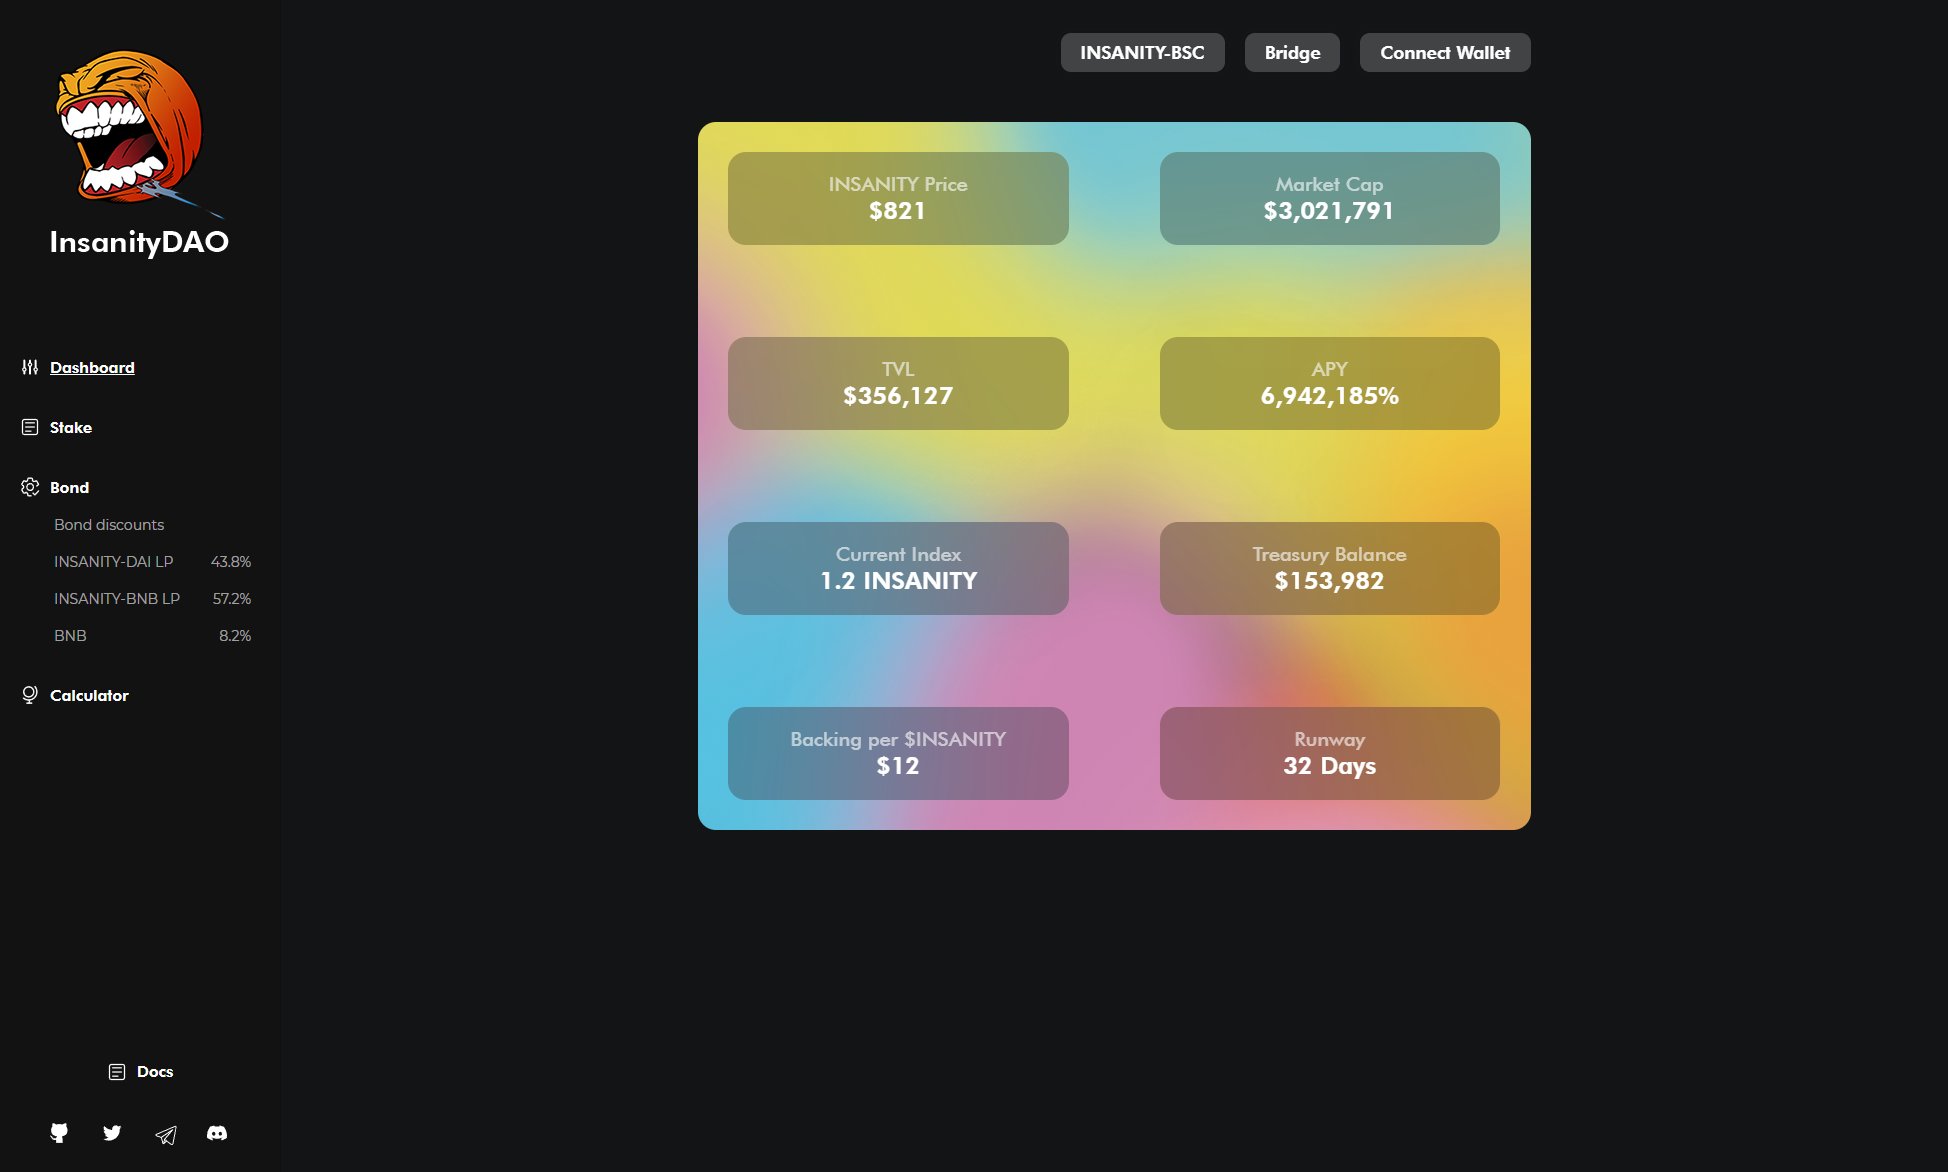The width and height of the screenshot is (1948, 1172).
Task: Click the APY stat card
Action: tap(1329, 384)
